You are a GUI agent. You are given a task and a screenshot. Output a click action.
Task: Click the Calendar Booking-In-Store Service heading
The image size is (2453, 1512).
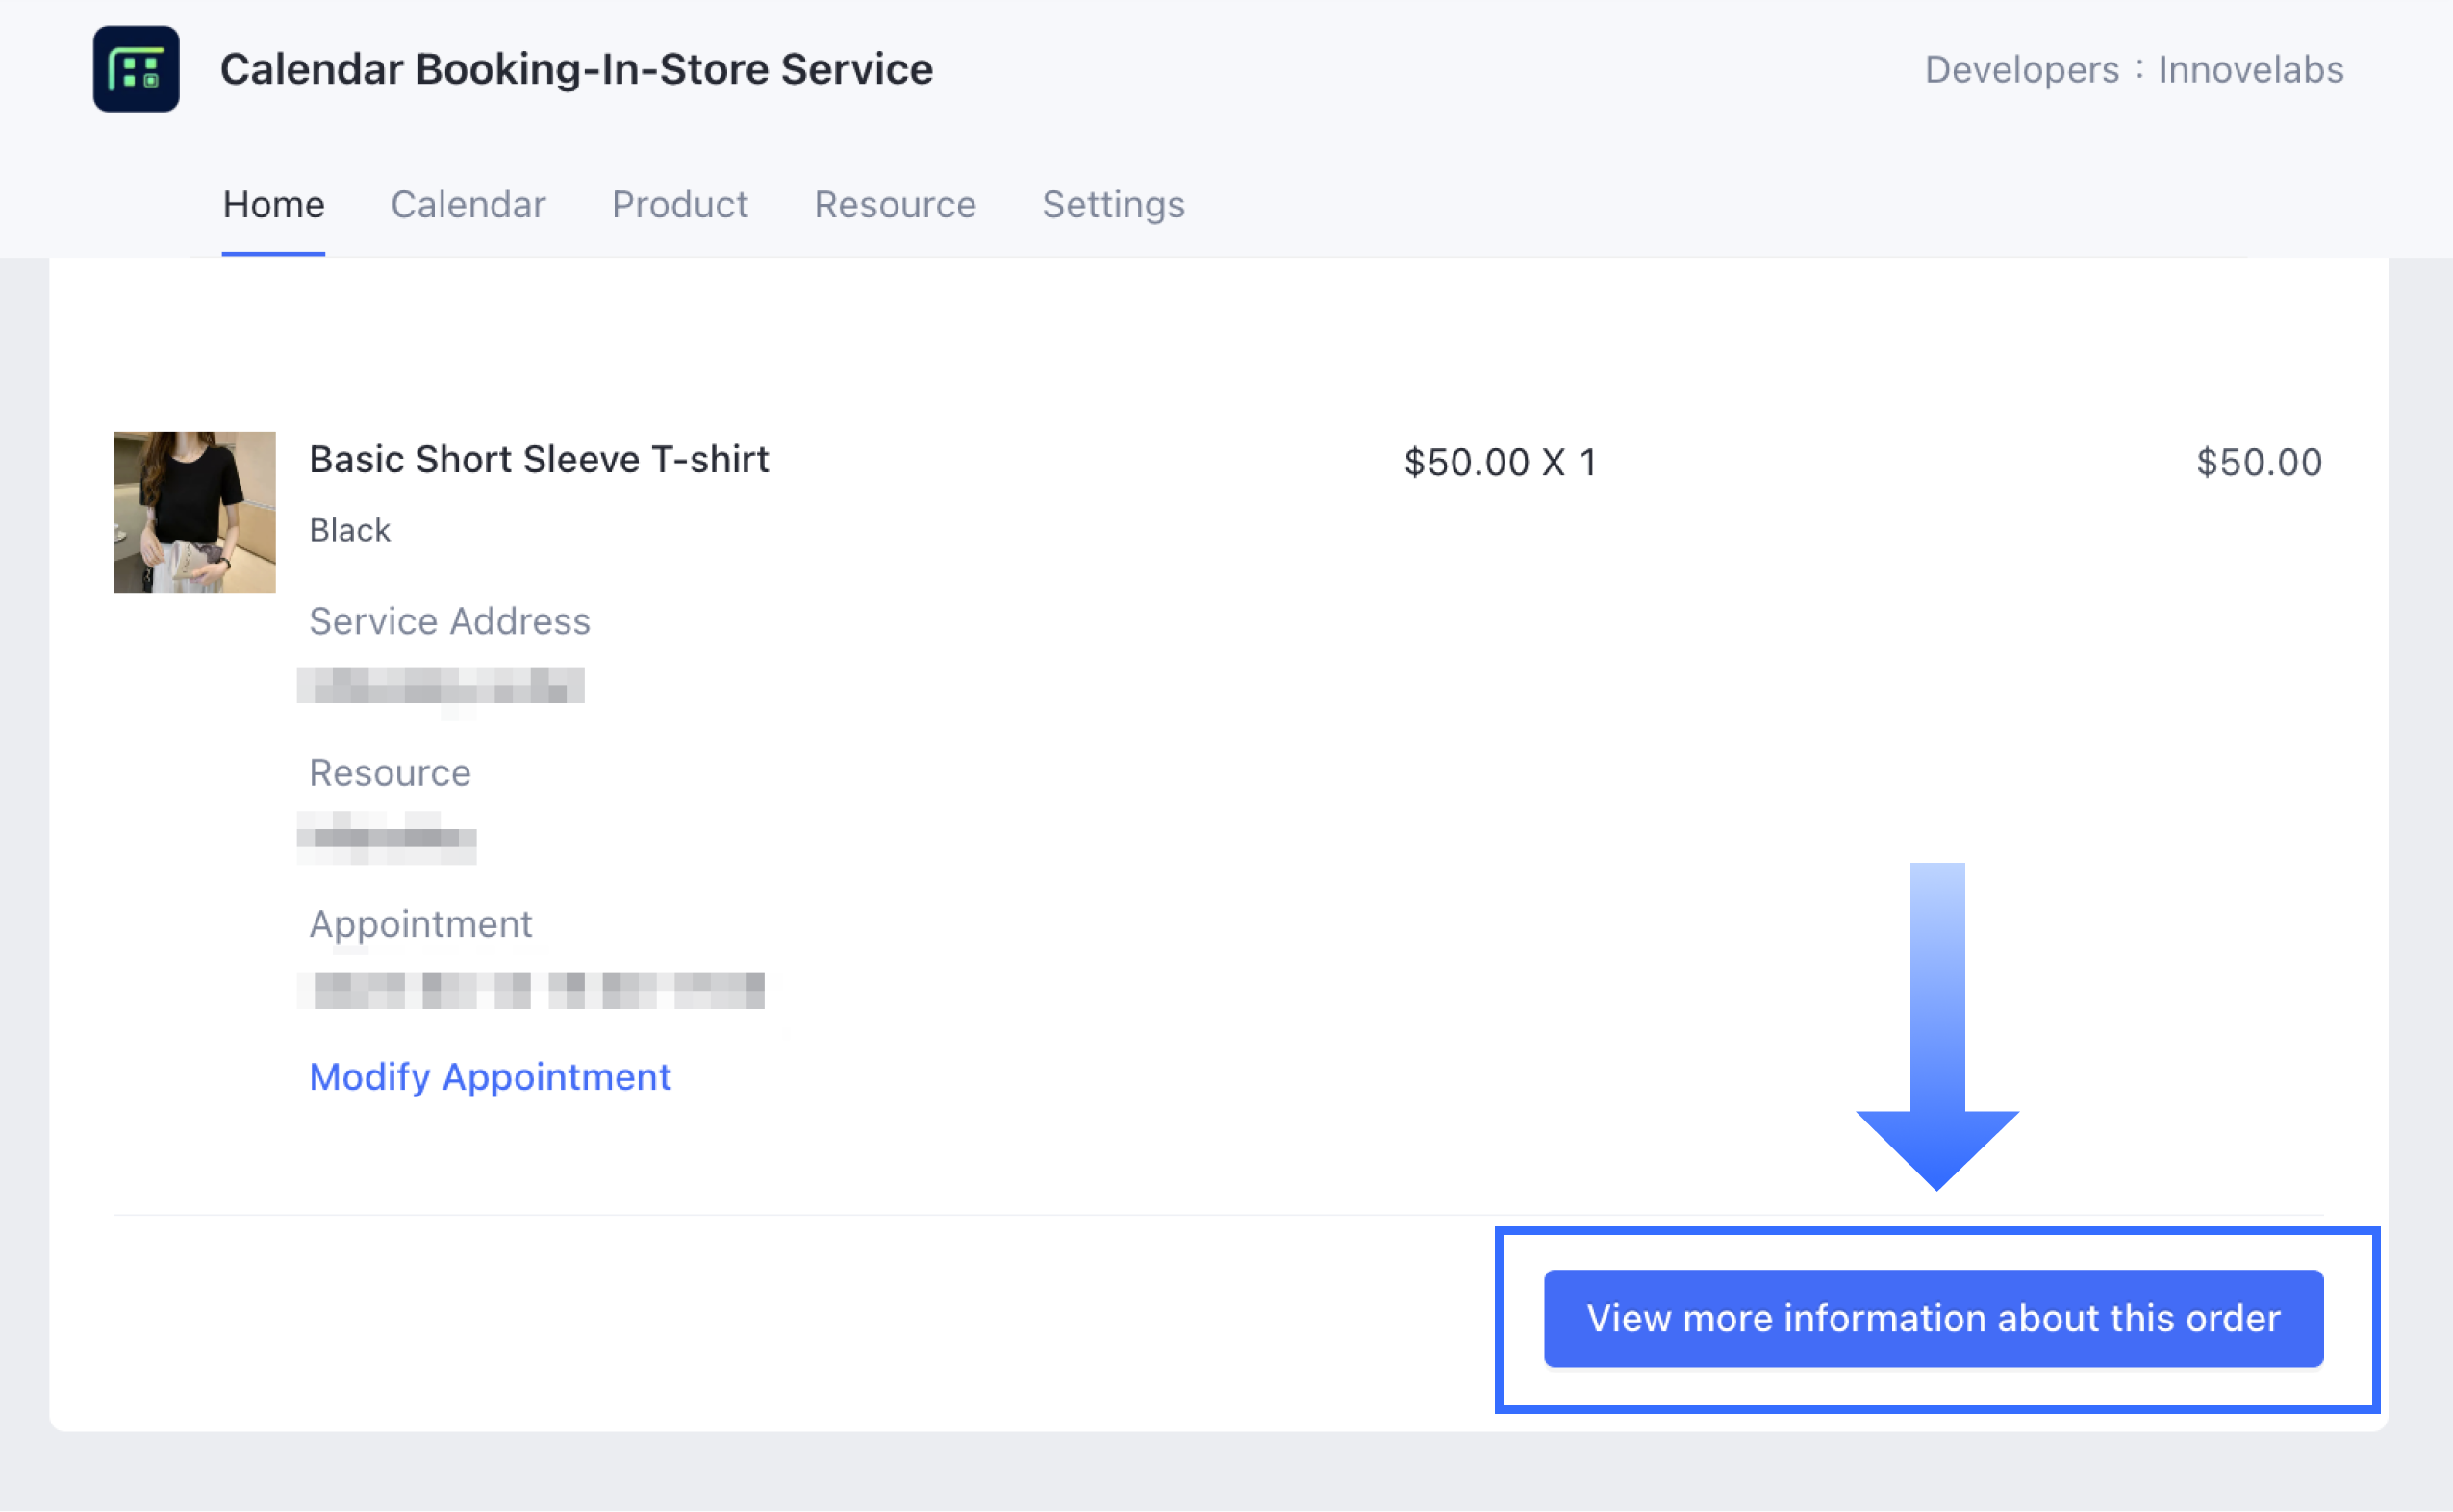[576, 69]
